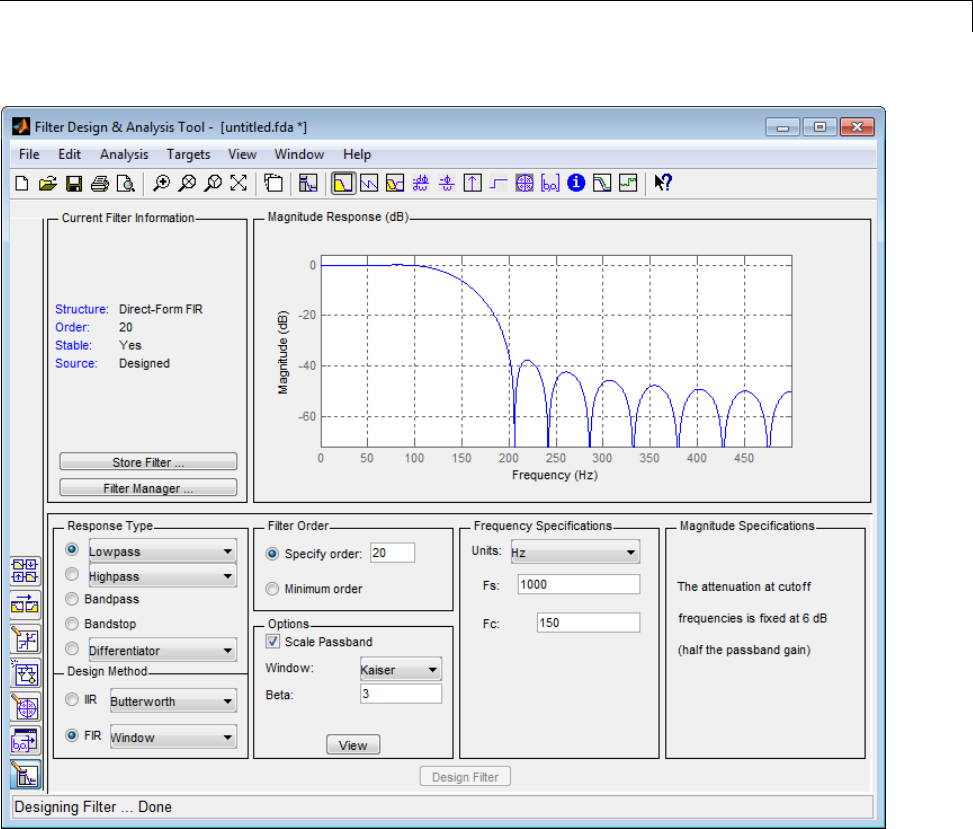Expand the Kaiser window dropdown
Screen dimensions: 973x829
[x=400, y=669]
